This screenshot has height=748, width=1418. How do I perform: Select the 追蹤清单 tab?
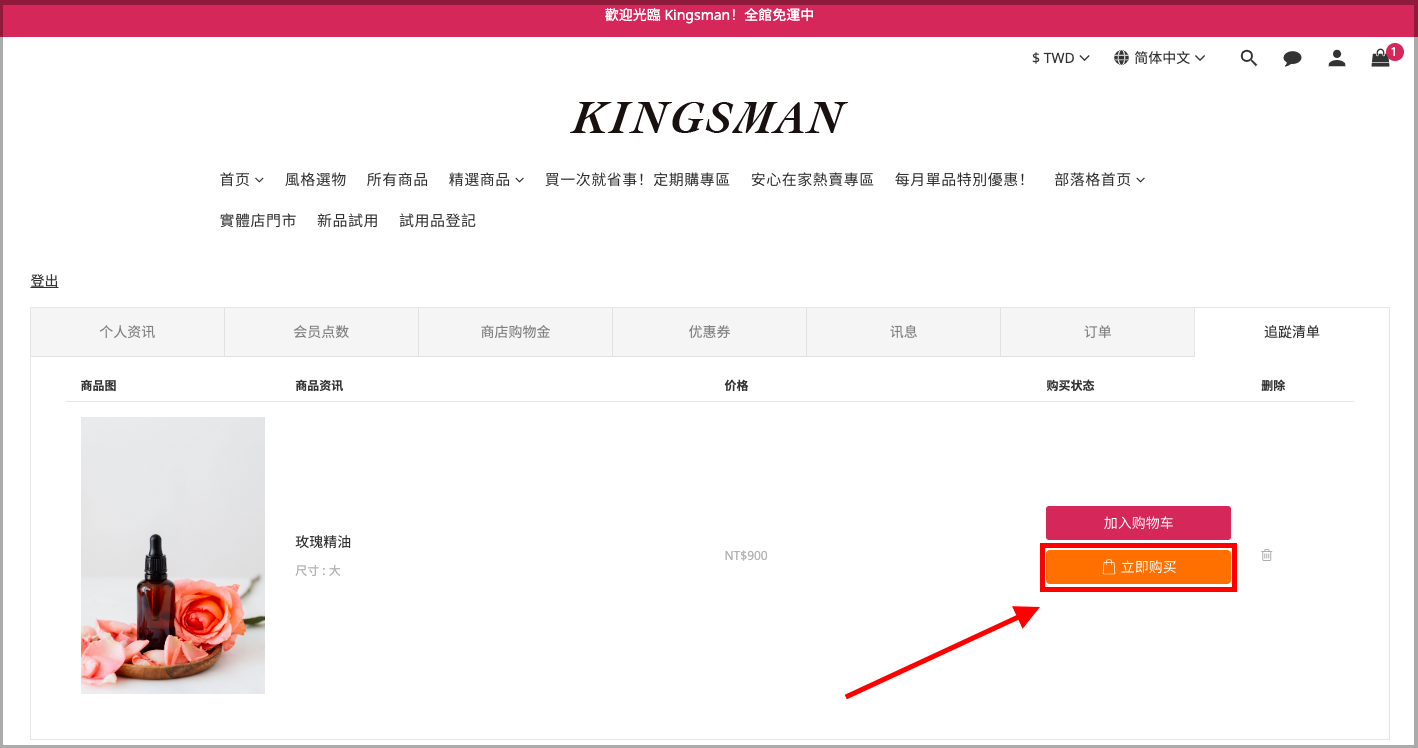click(x=1292, y=332)
